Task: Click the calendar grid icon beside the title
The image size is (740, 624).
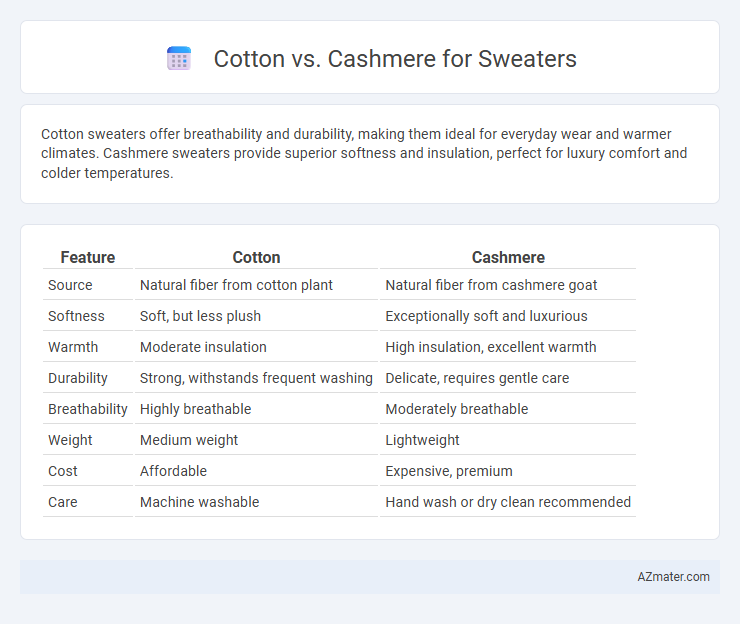Action: (179, 59)
